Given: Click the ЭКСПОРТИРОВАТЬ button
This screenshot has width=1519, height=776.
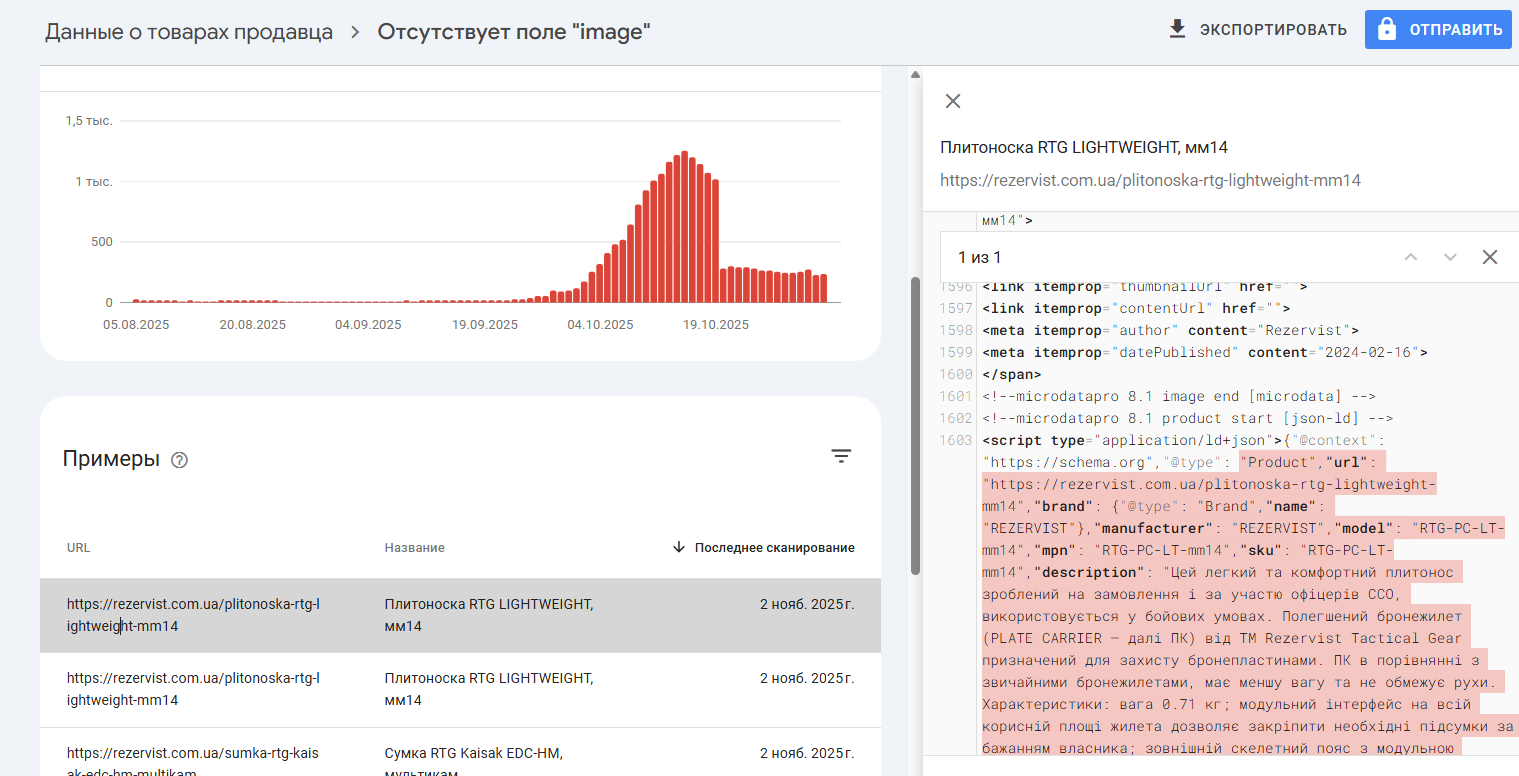Looking at the screenshot, I should (1258, 29).
